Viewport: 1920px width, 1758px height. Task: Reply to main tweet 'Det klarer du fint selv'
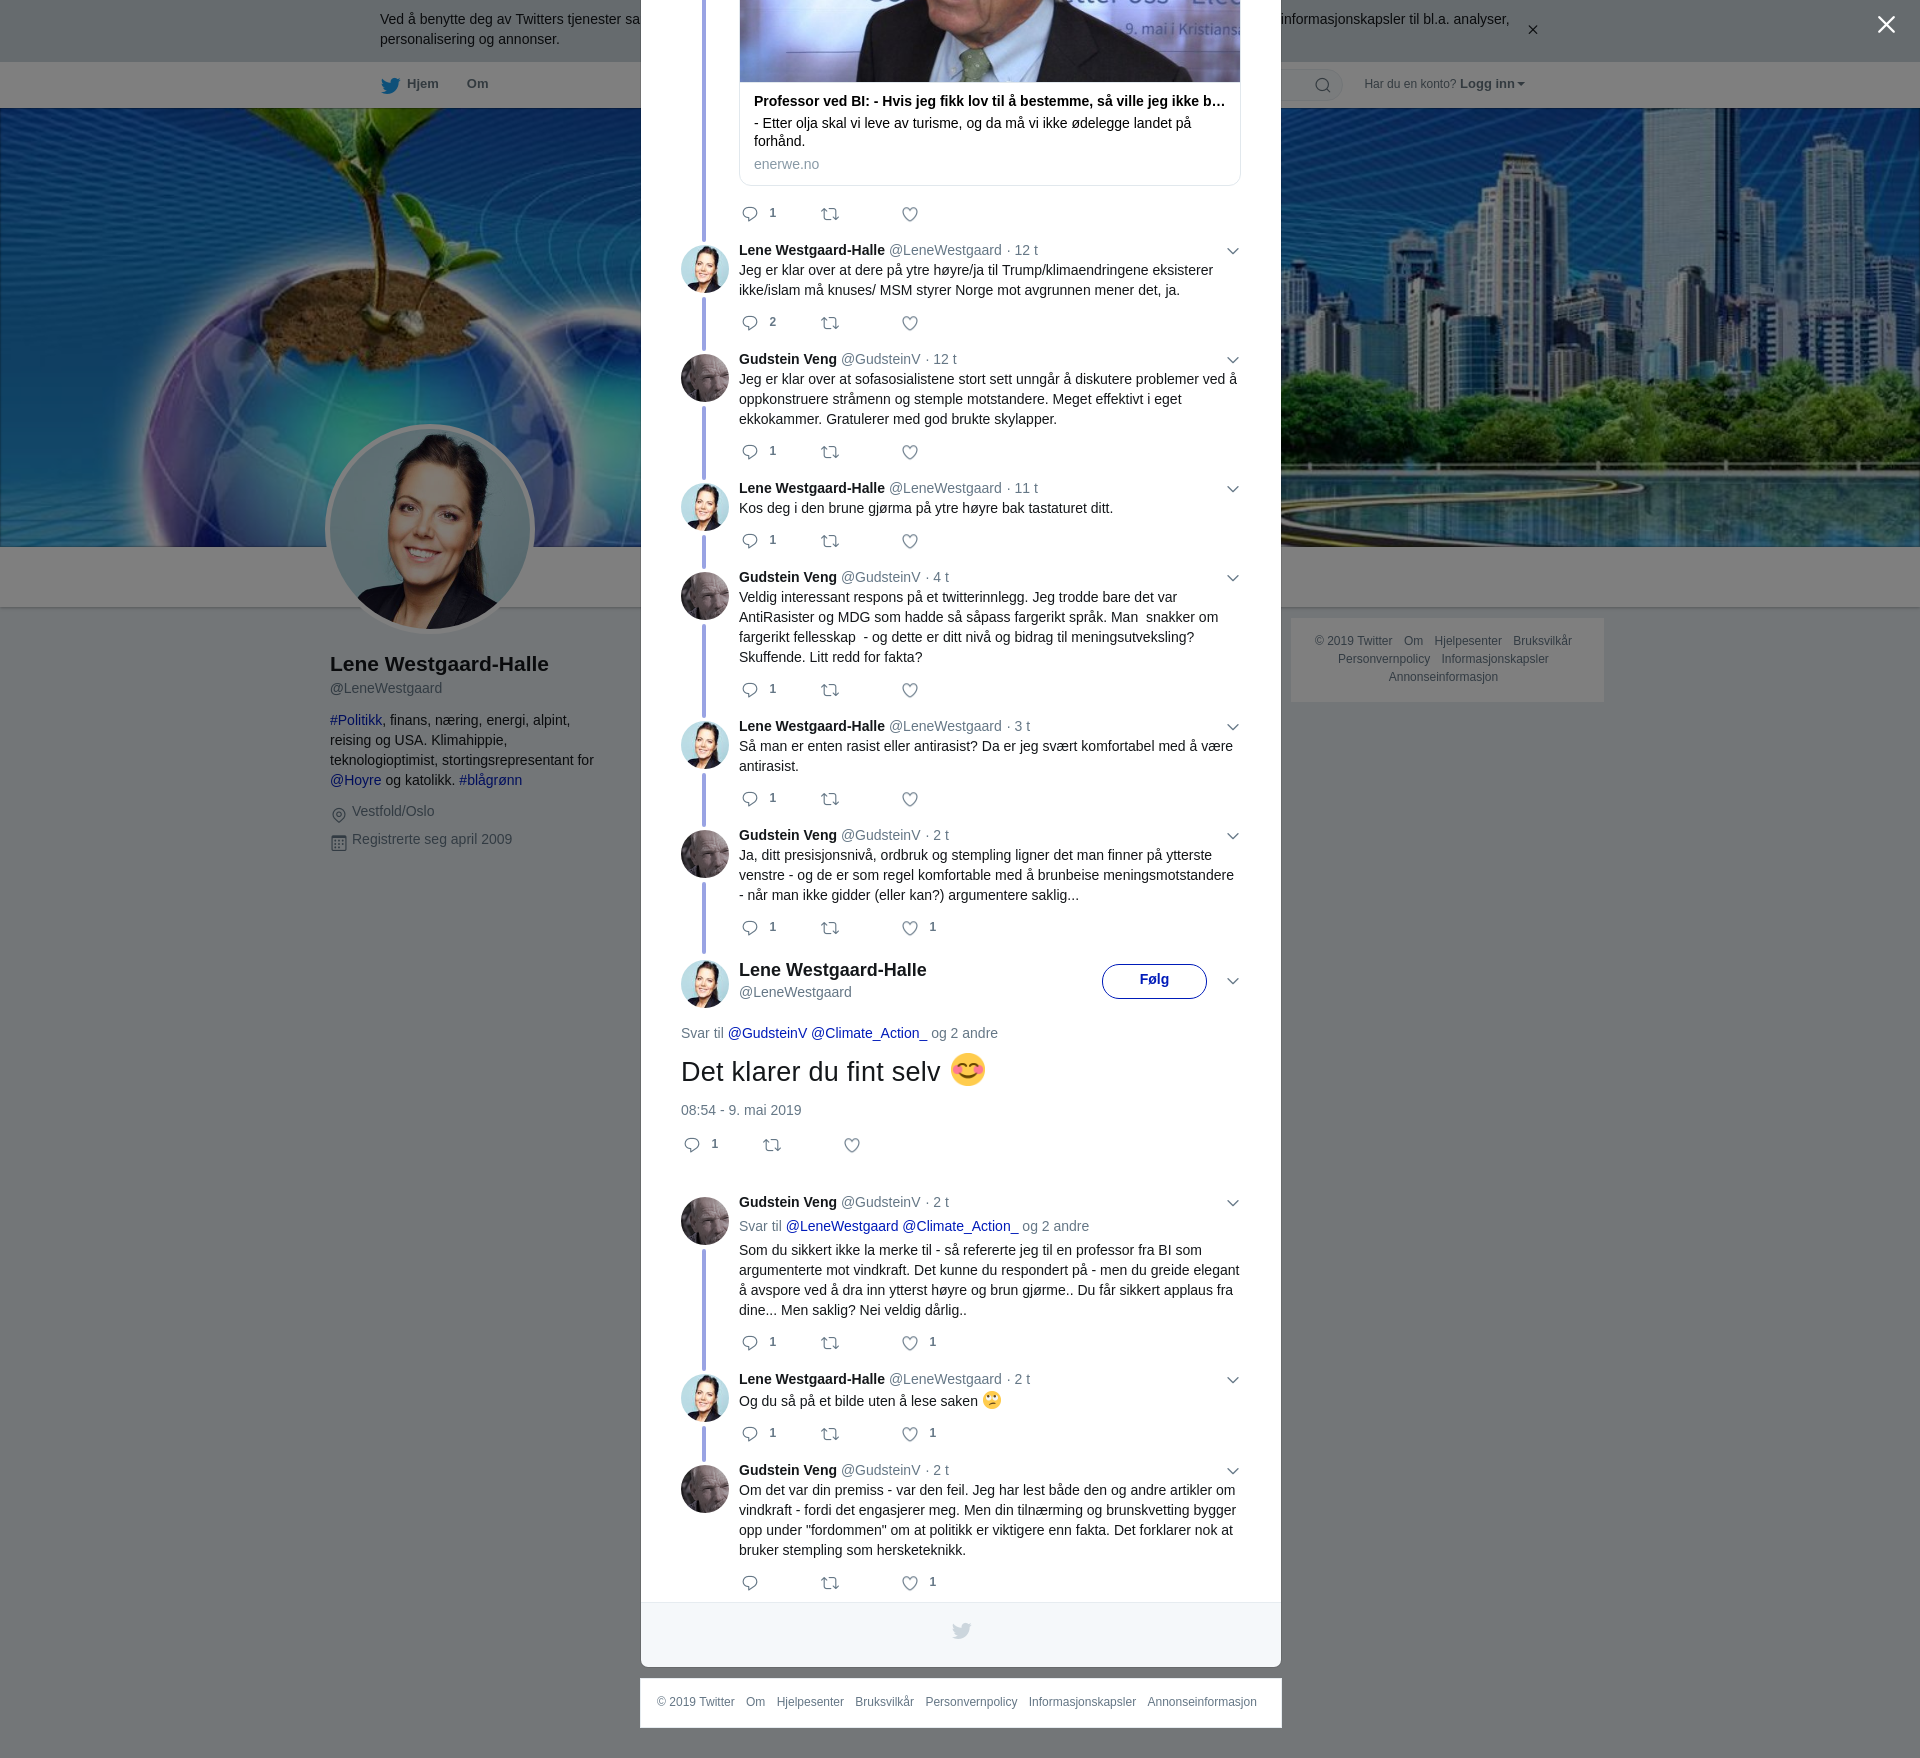pos(692,1145)
